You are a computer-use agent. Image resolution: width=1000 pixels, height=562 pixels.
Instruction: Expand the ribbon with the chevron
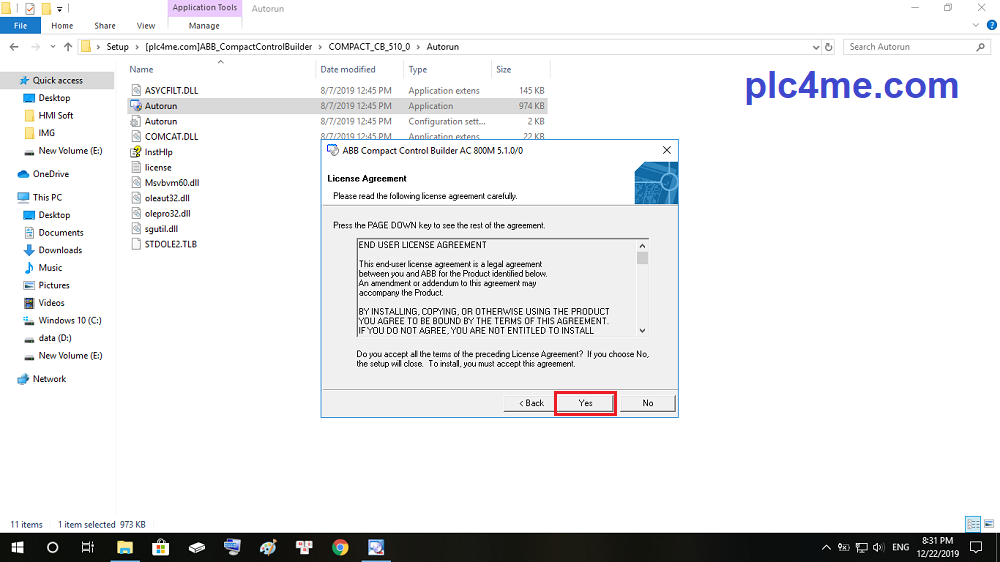click(975, 26)
